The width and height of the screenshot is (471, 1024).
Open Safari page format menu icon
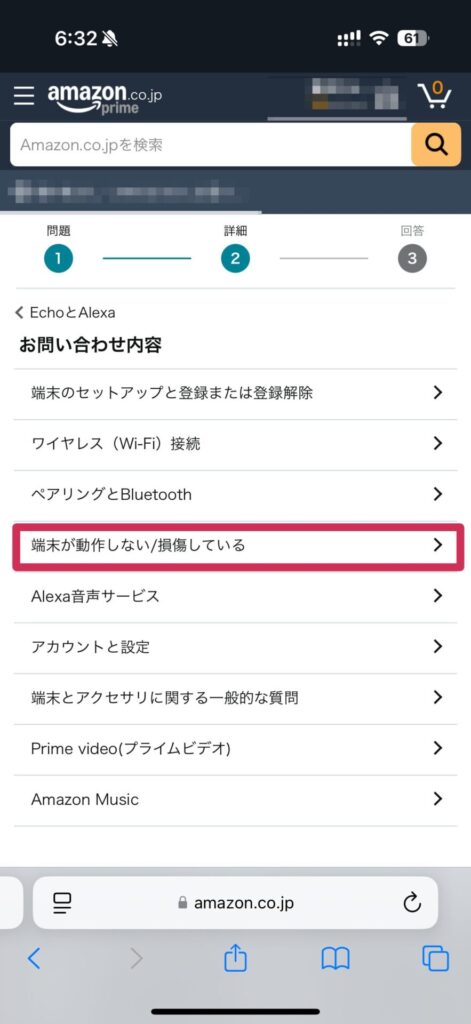coord(63,903)
